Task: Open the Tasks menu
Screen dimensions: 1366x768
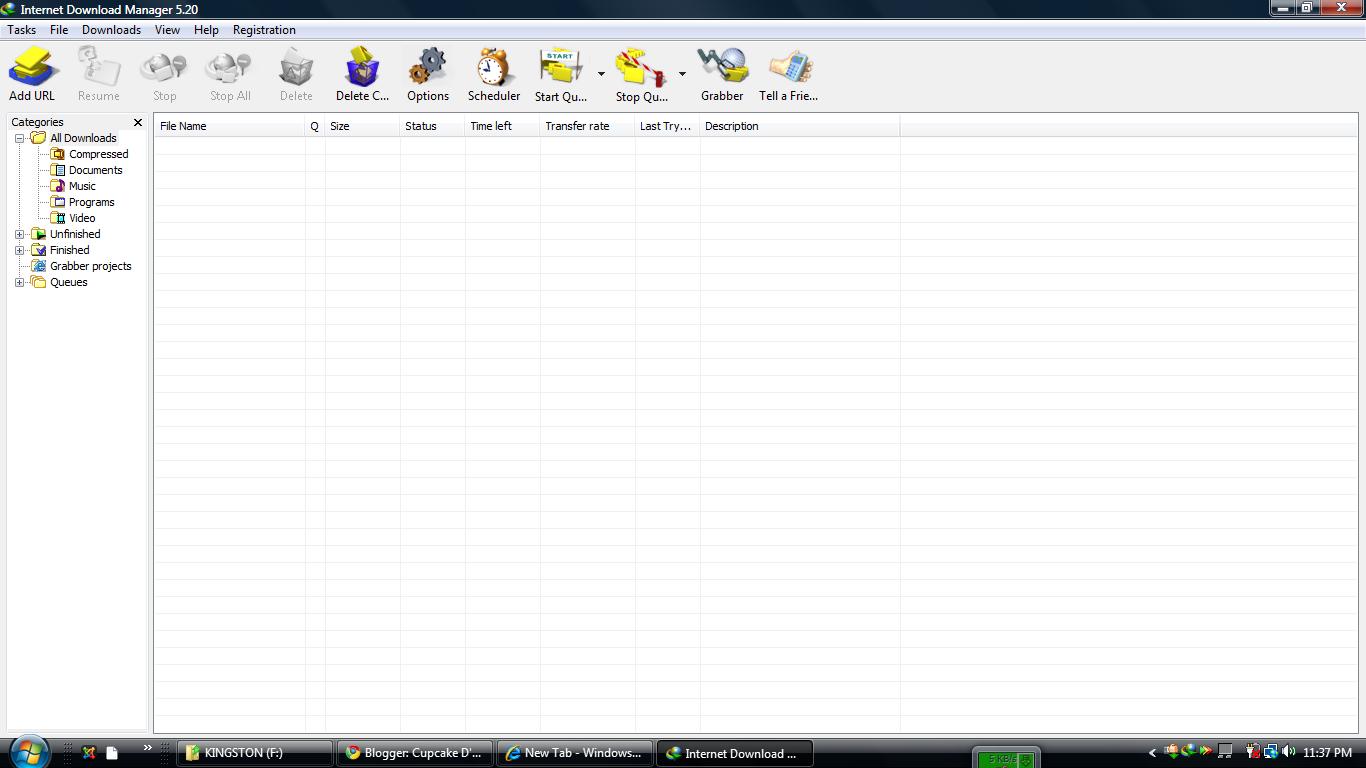Action: coord(22,30)
